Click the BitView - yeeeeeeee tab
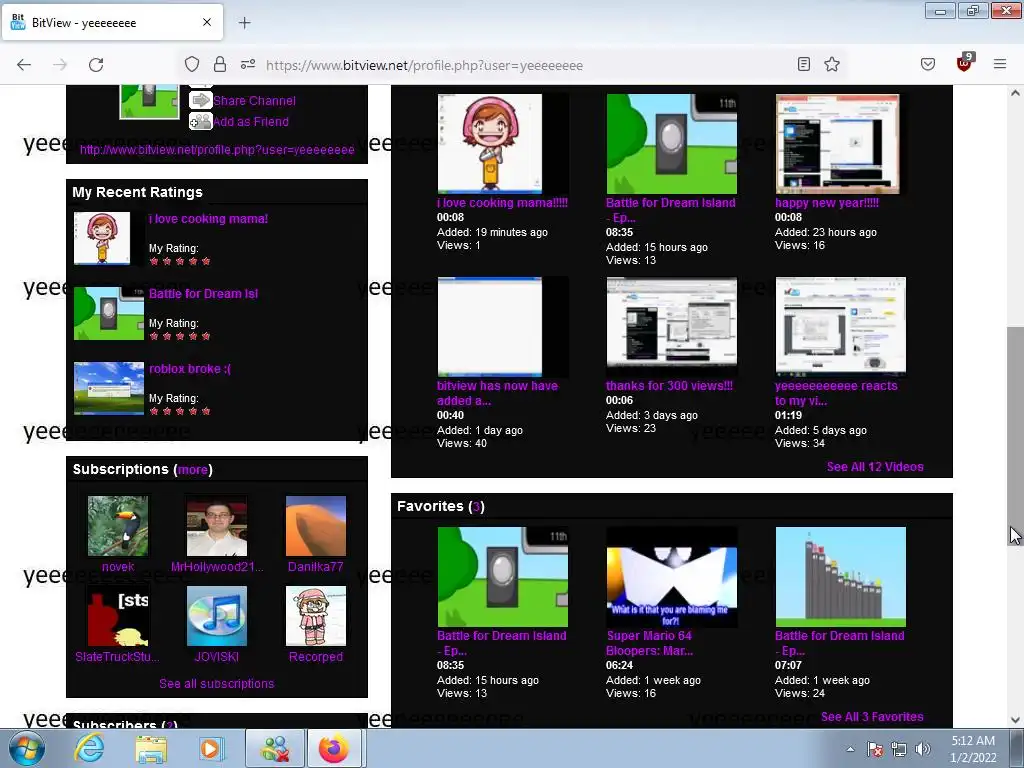This screenshot has width=1024, height=768. (112, 23)
